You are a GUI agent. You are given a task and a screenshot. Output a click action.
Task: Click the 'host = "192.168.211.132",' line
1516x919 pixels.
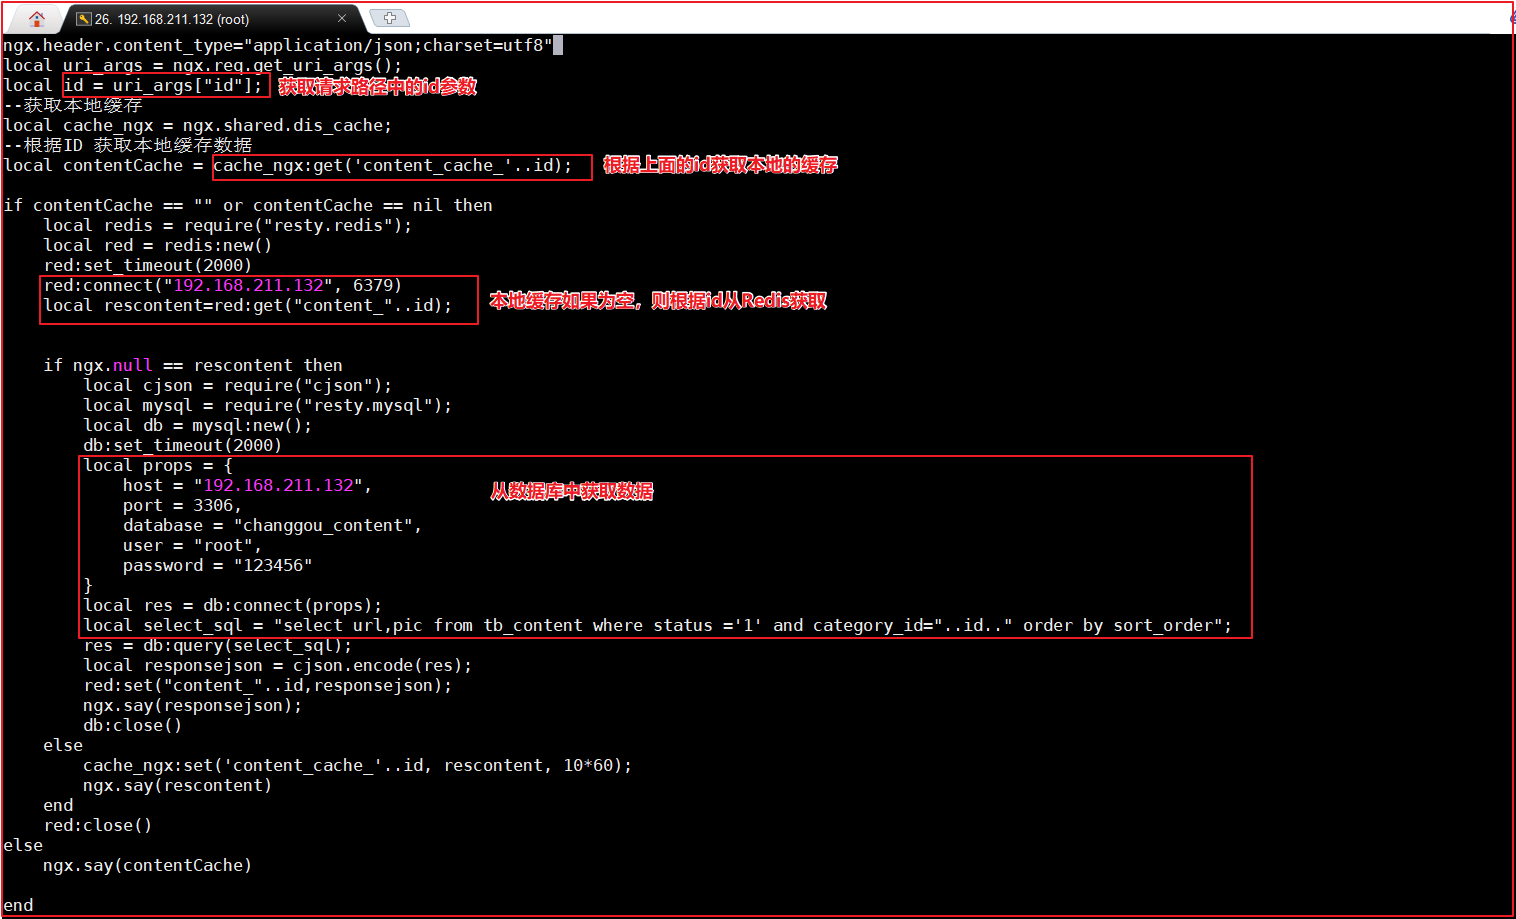click(248, 485)
